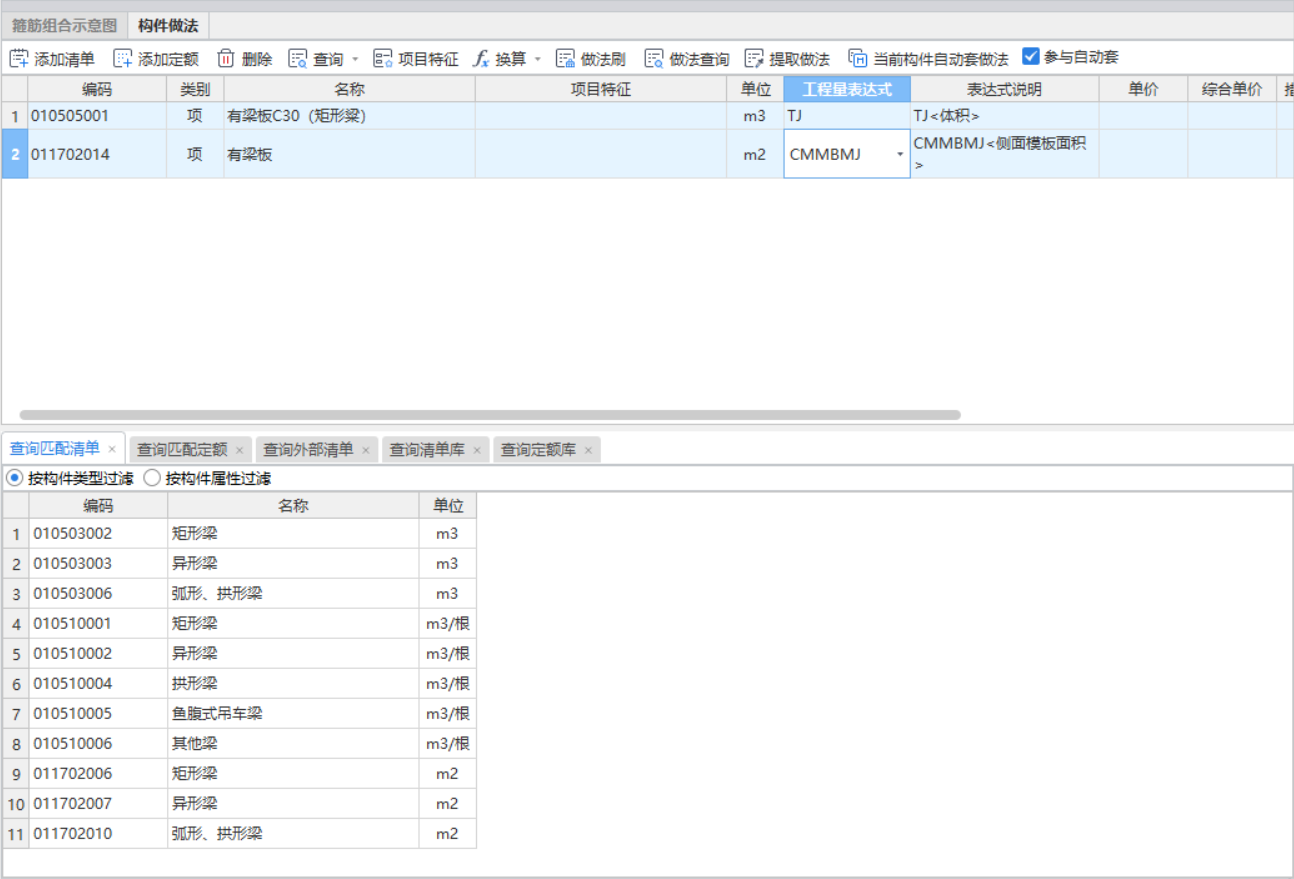Image resolution: width=1294 pixels, height=879 pixels.
Task: Select list item 010510002 异形梁
Action: pyautogui.click(x=239, y=654)
